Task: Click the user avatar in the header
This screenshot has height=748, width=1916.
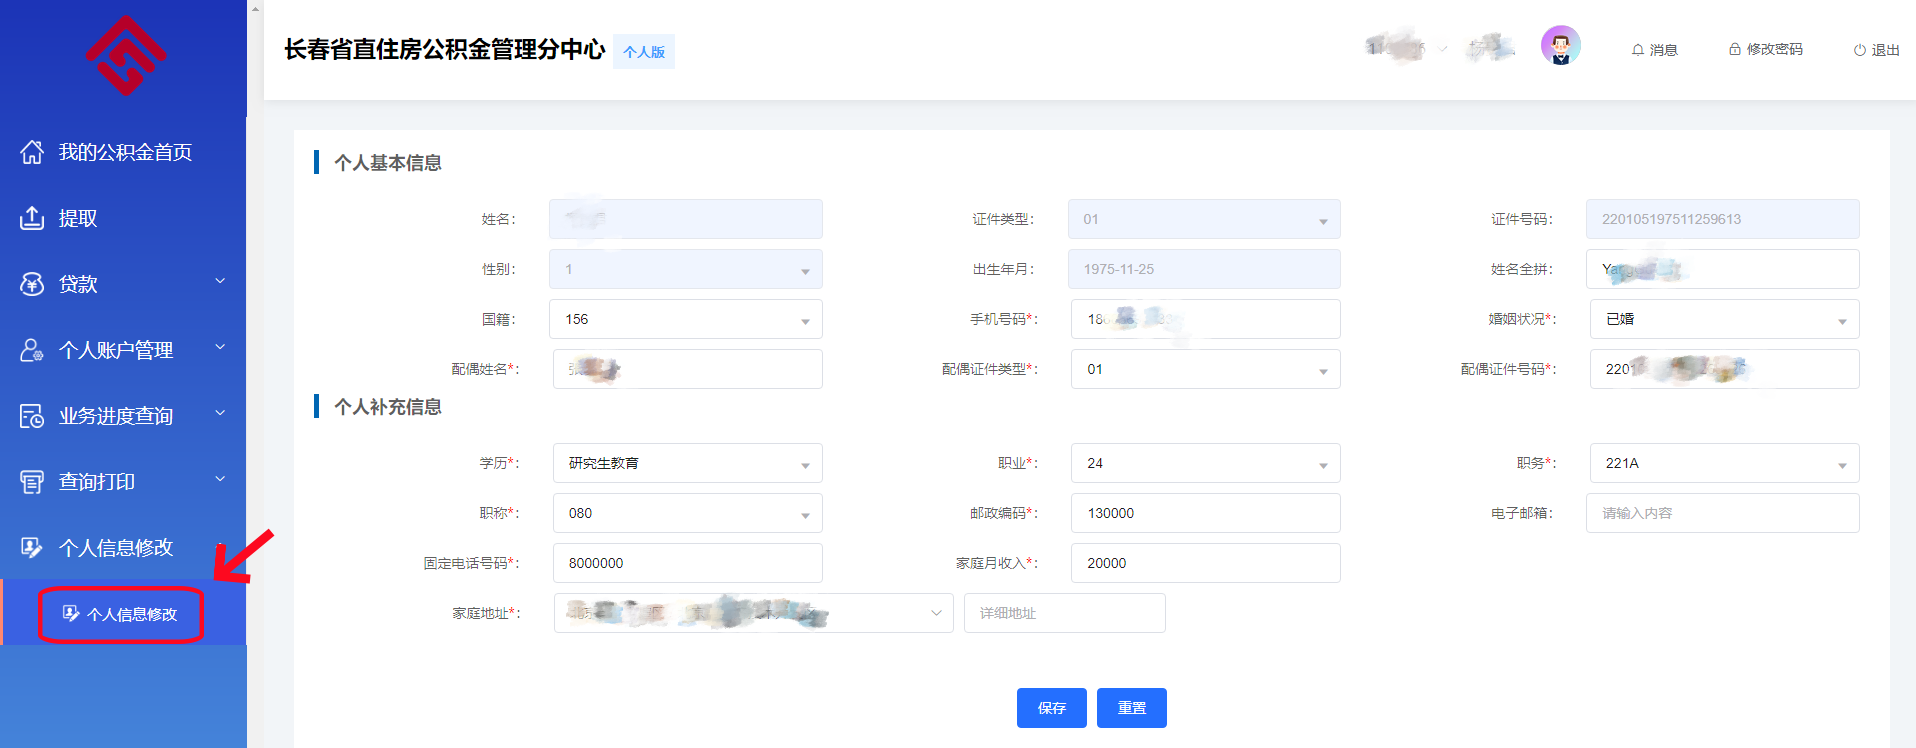Action: coord(1560,45)
